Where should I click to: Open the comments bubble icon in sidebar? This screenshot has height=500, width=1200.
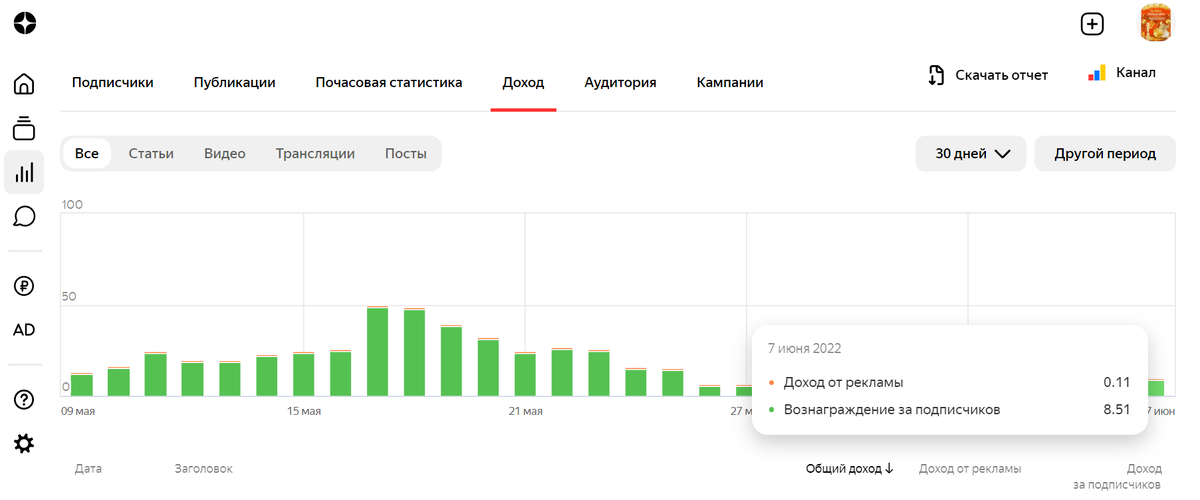tap(24, 216)
